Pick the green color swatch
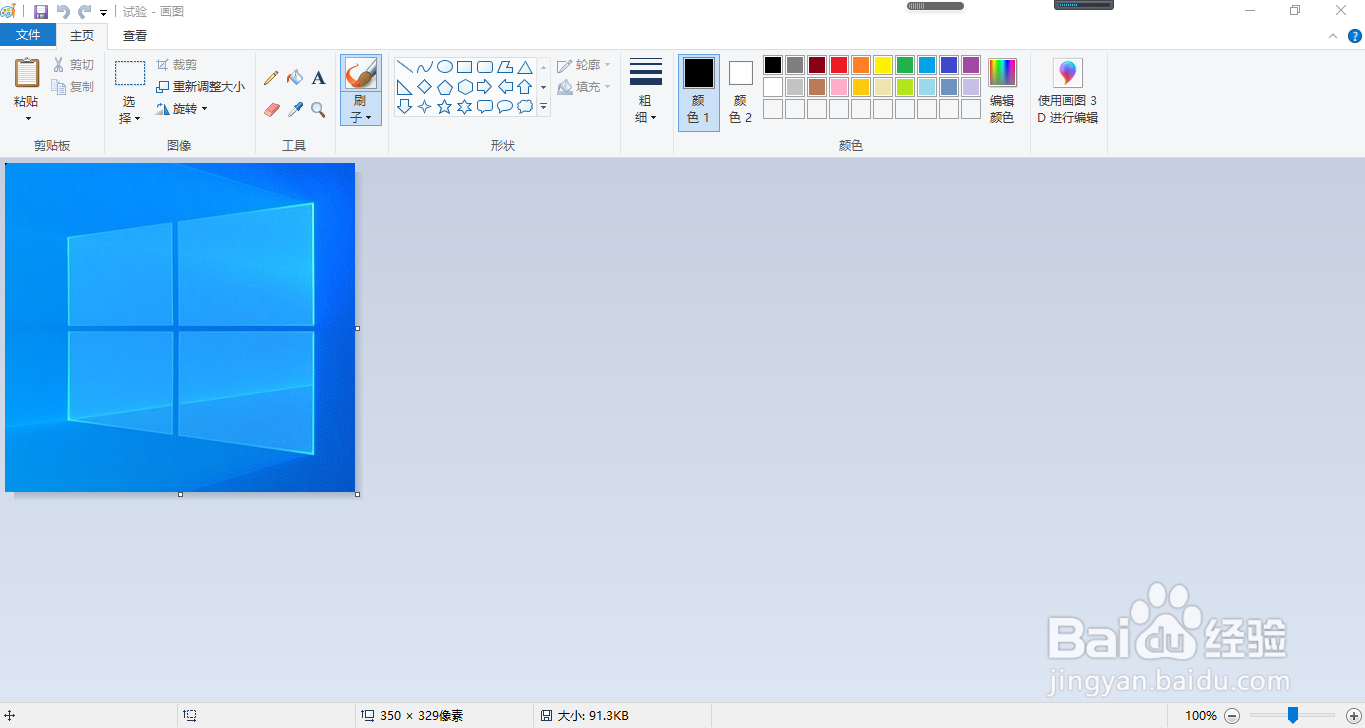The height and width of the screenshot is (728, 1365). (x=905, y=65)
